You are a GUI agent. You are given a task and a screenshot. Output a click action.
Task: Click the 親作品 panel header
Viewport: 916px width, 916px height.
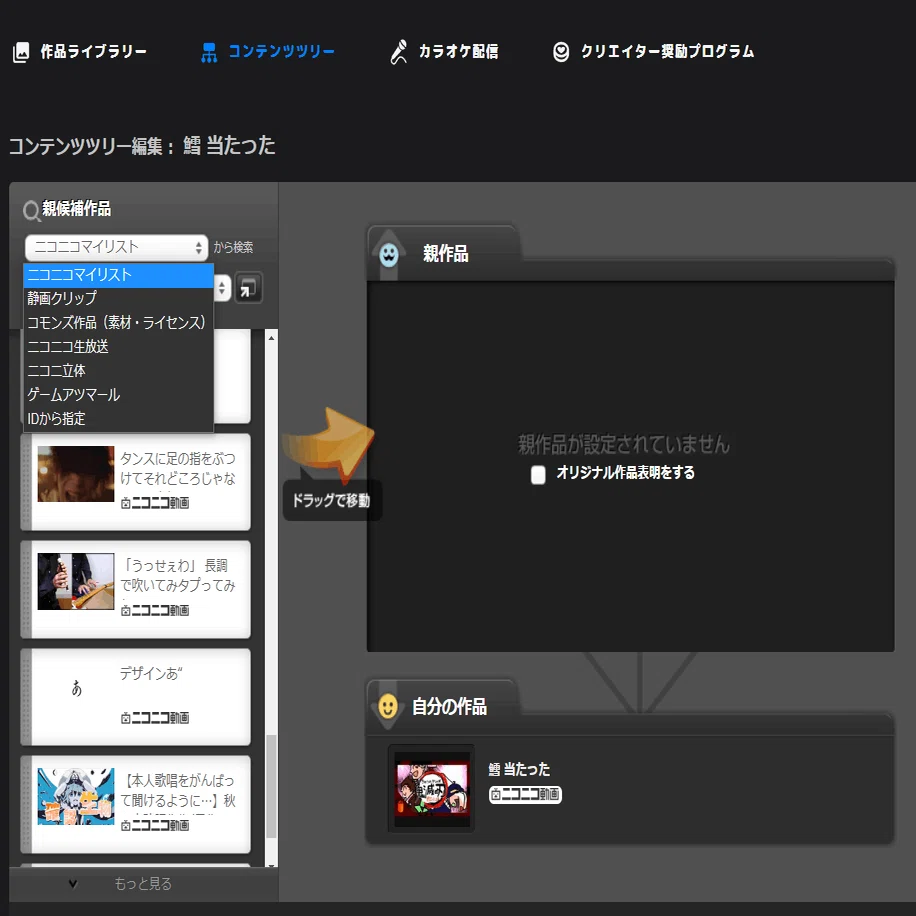pyautogui.click(x=445, y=254)
